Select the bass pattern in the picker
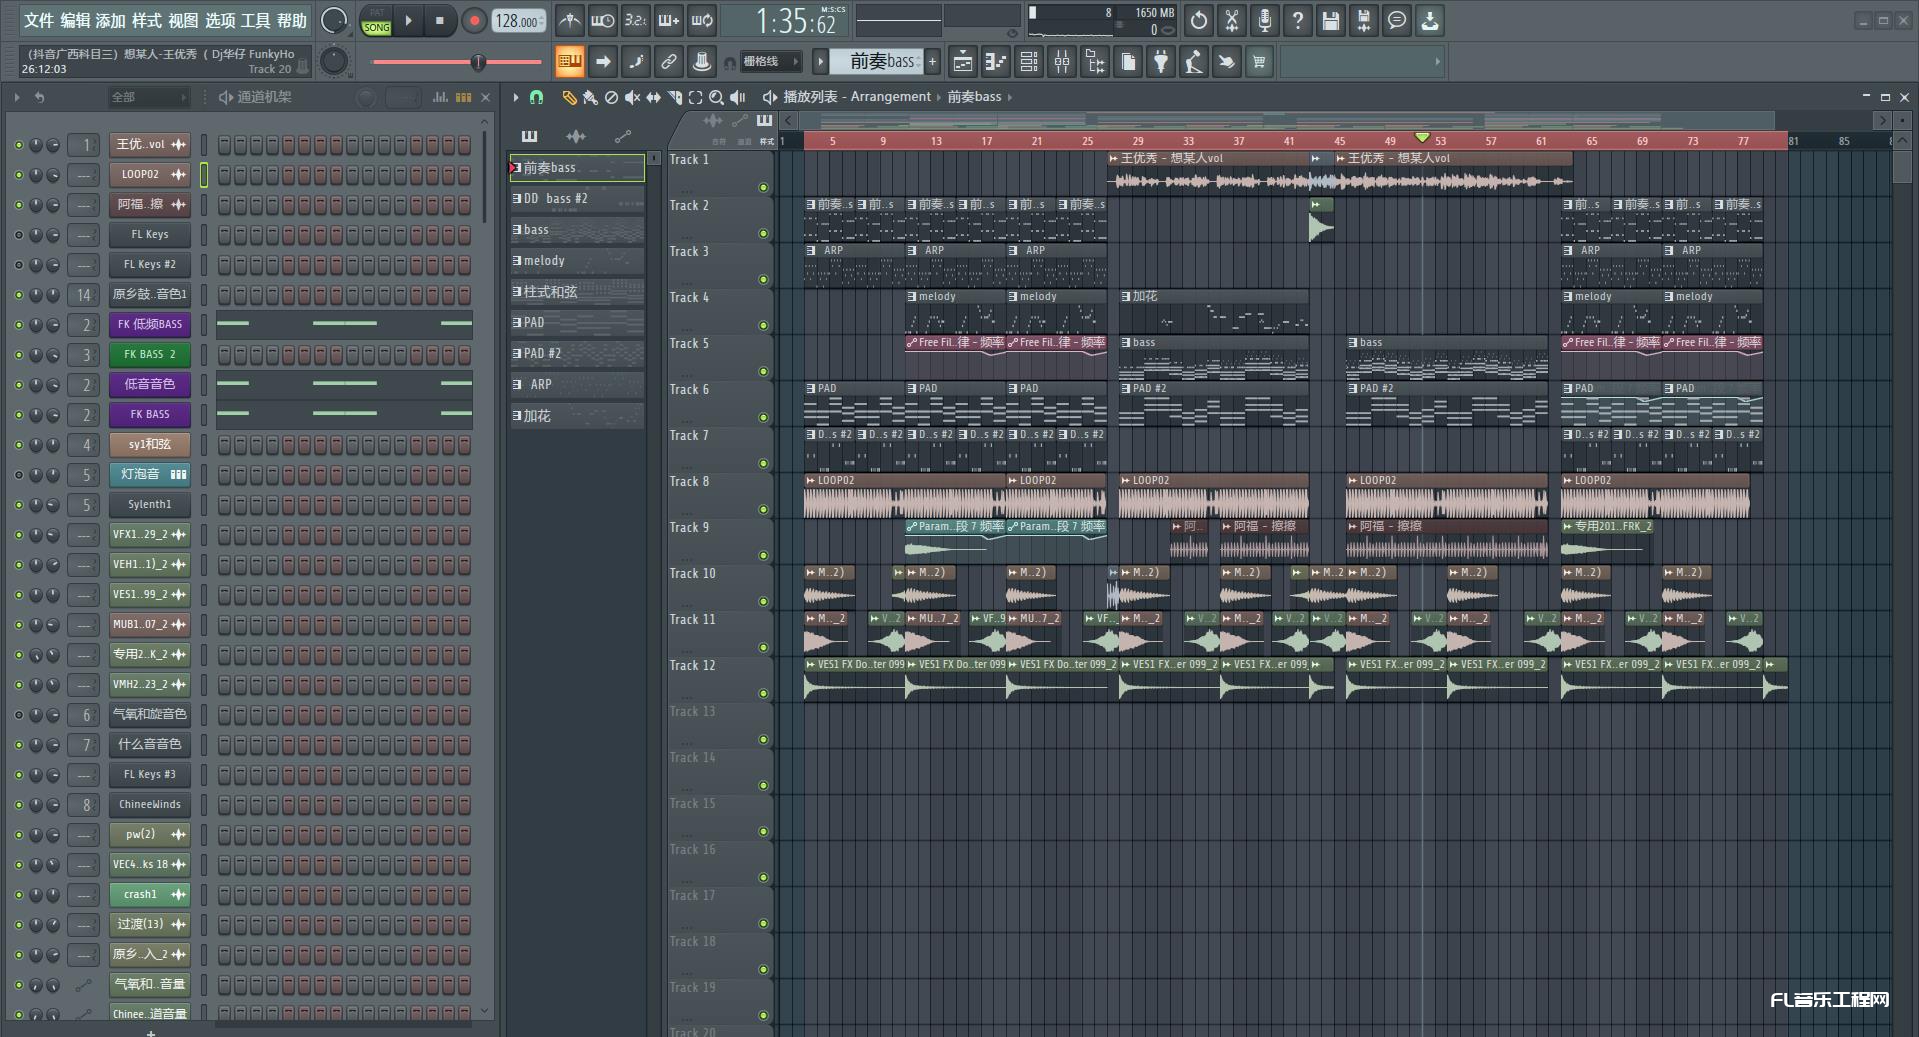 577,230
